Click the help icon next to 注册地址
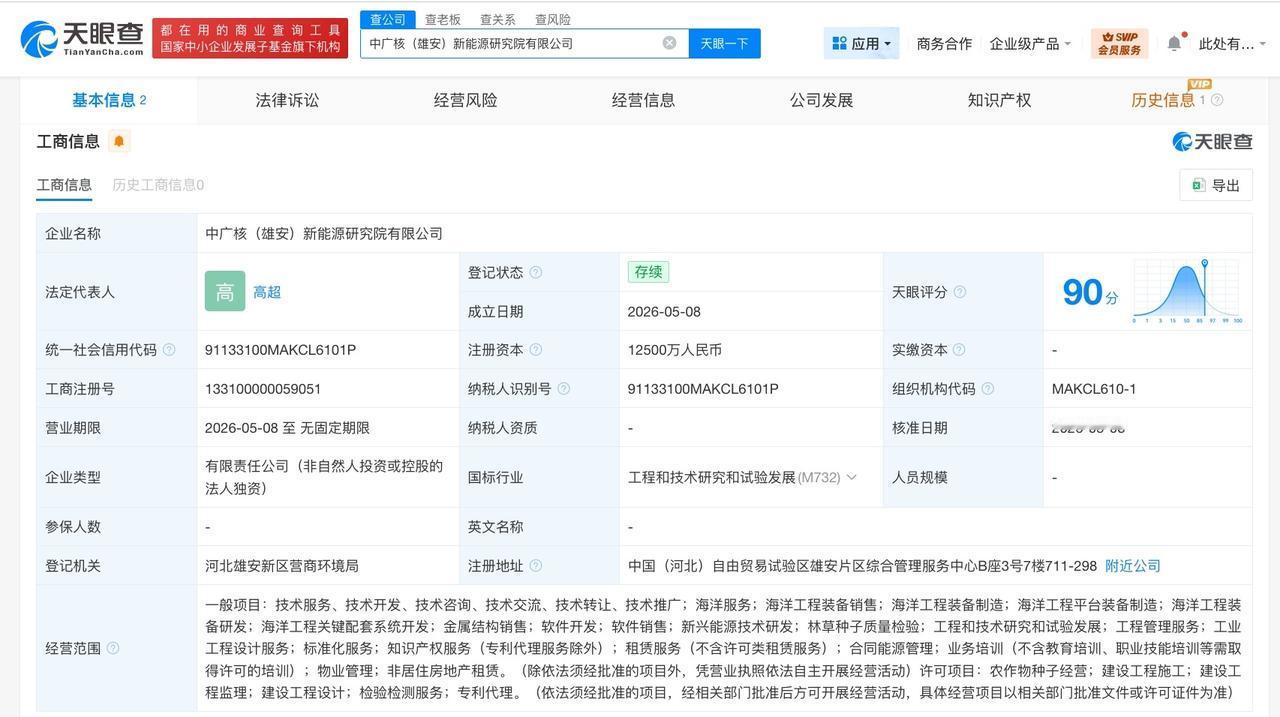This screenshot has width=1280, height=717. coord(536,566)
